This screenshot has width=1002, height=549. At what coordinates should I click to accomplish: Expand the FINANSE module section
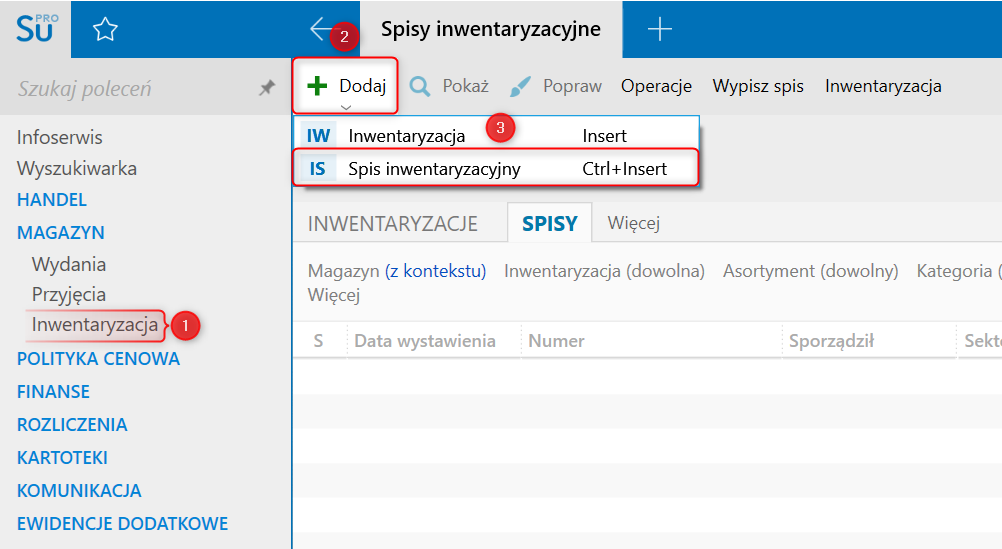[53, 391]
